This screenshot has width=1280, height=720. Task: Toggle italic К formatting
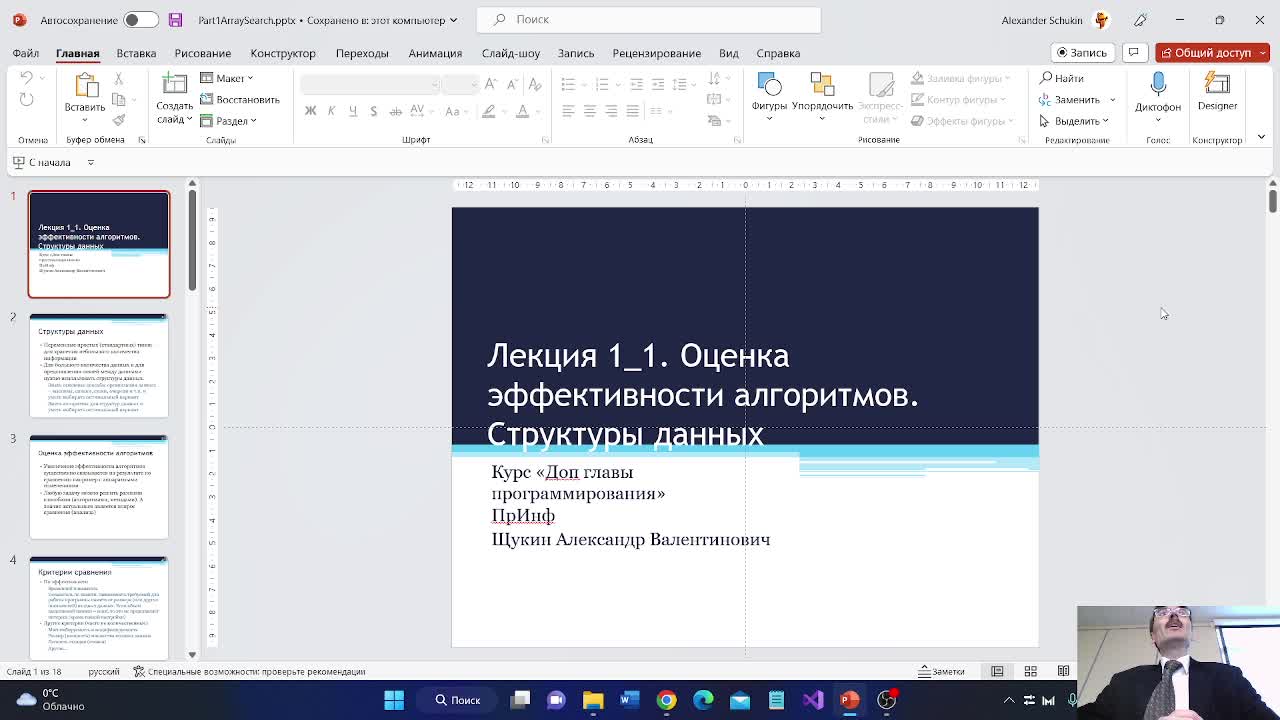point(331,111)
